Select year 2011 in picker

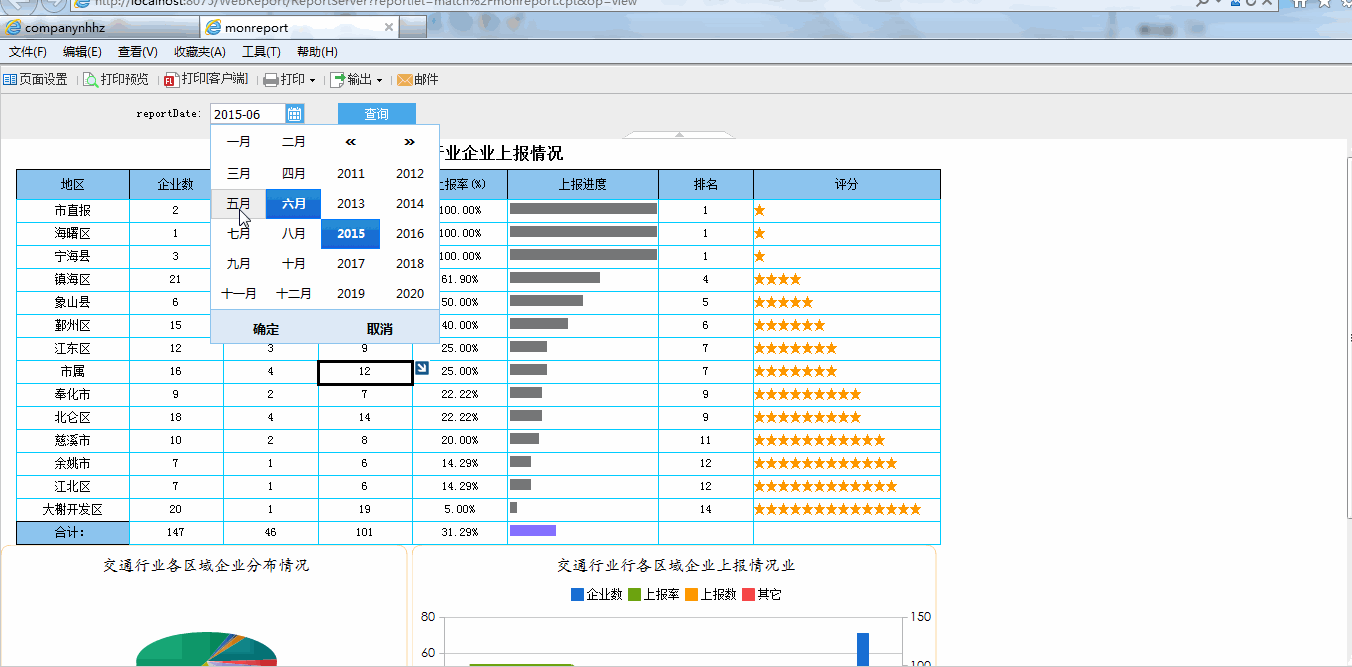pyautogui.click(x=350, y=173)
